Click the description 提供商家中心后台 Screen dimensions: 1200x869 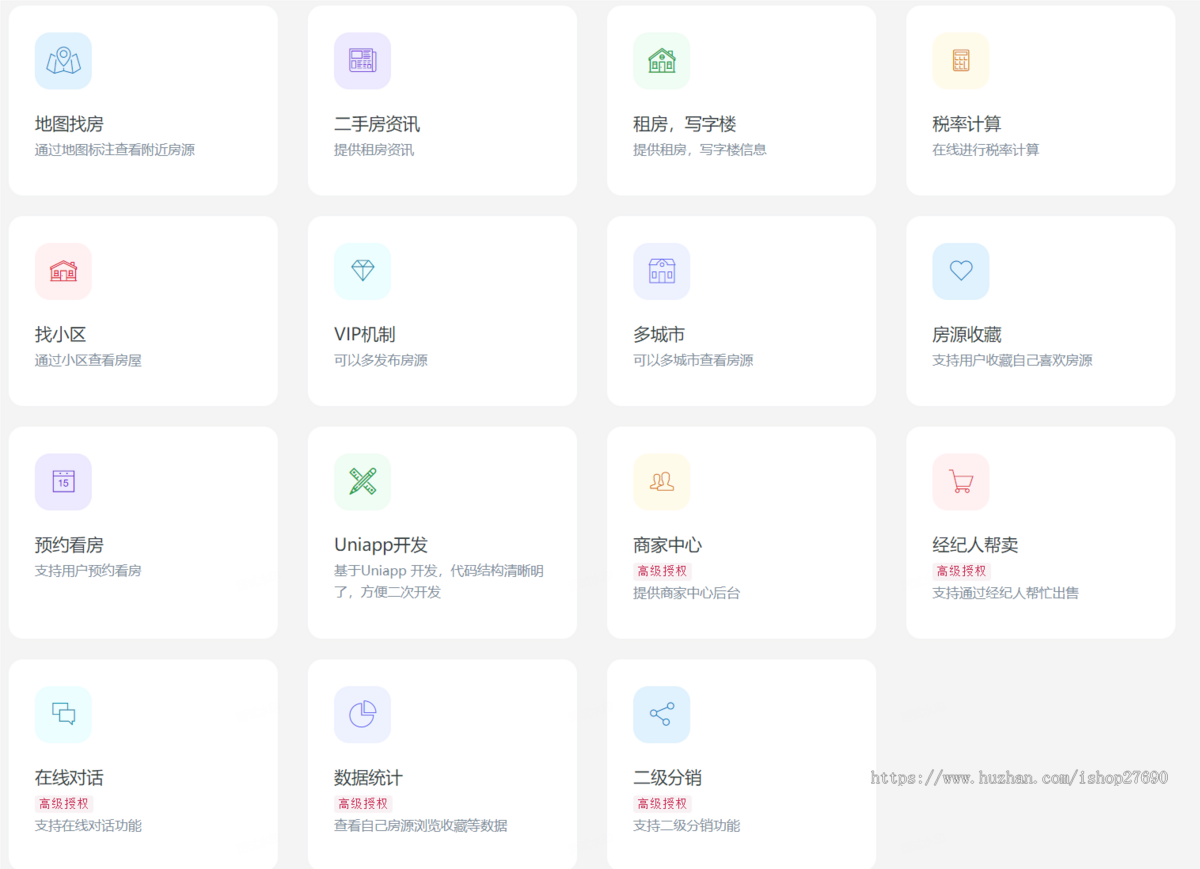[x=686, y=593]
